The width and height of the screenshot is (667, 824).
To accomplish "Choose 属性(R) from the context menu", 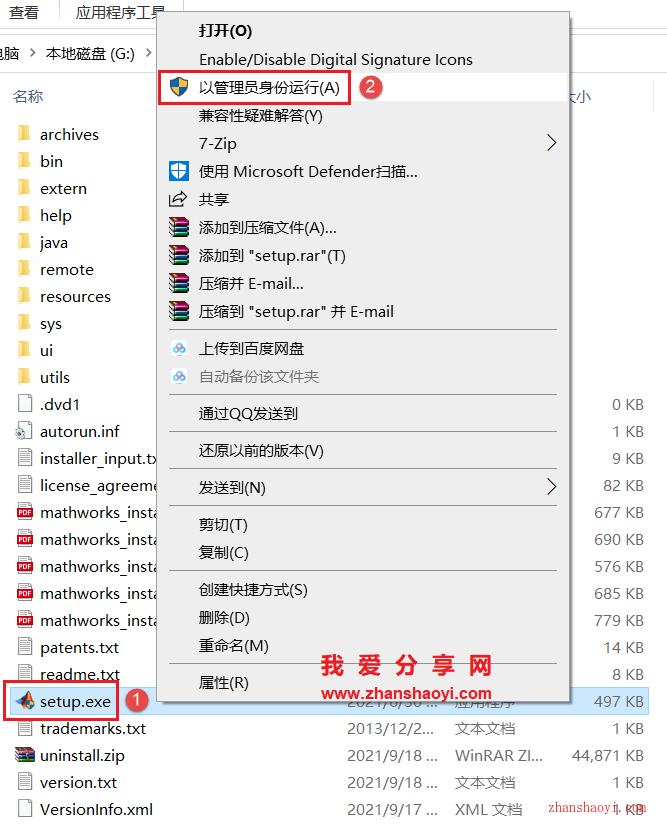I will 223,683.
